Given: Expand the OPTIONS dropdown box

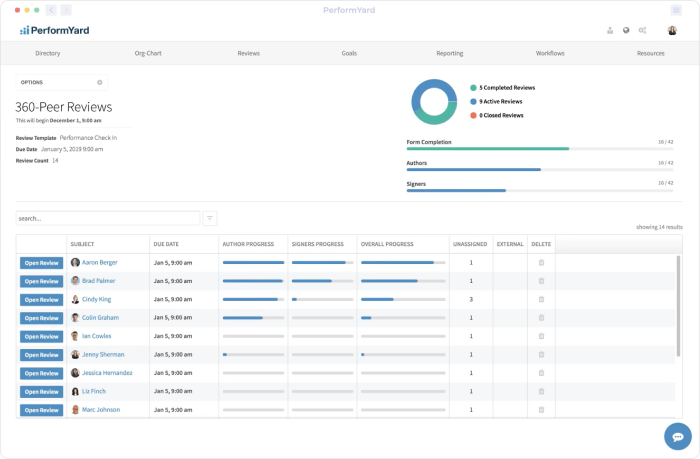Looking at the screenshot, I should pyautogui.click(x=62, y=82).
